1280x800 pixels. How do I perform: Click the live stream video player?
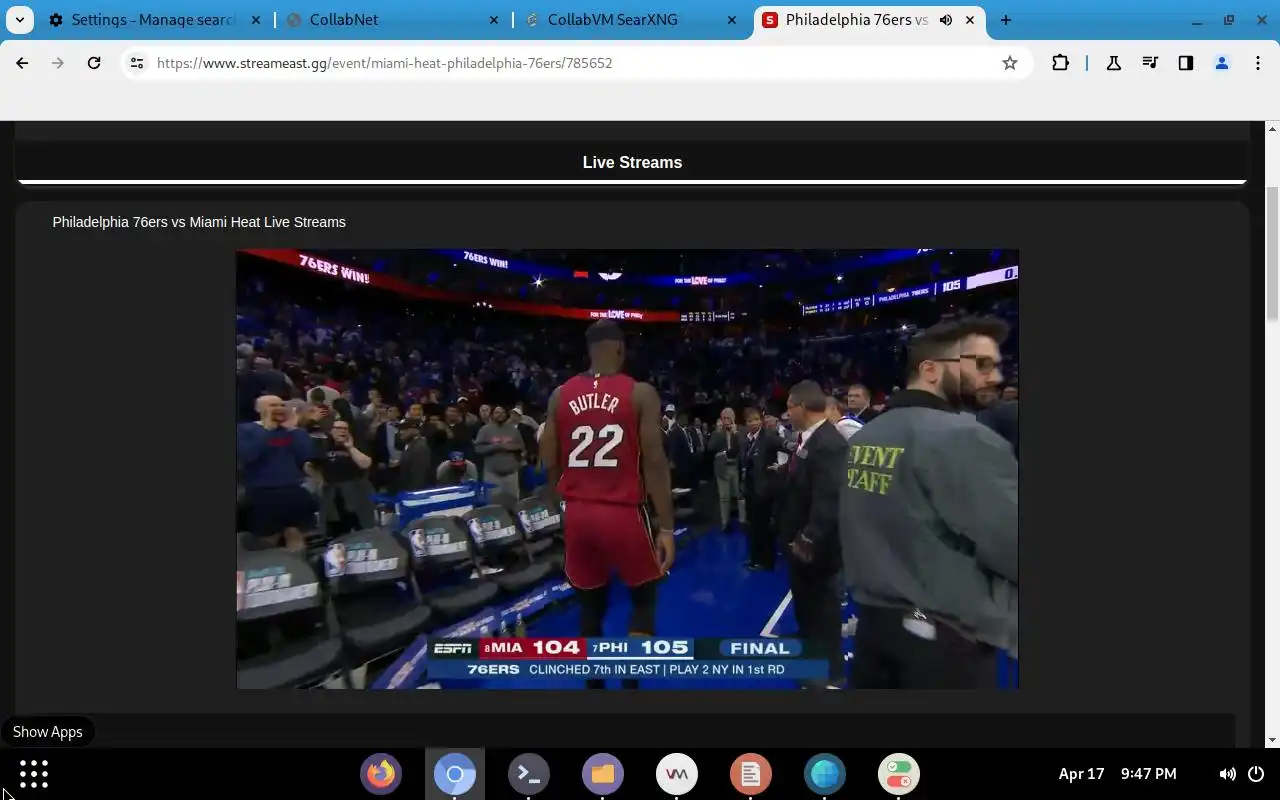pyautogui.click(x=627, y=469)
